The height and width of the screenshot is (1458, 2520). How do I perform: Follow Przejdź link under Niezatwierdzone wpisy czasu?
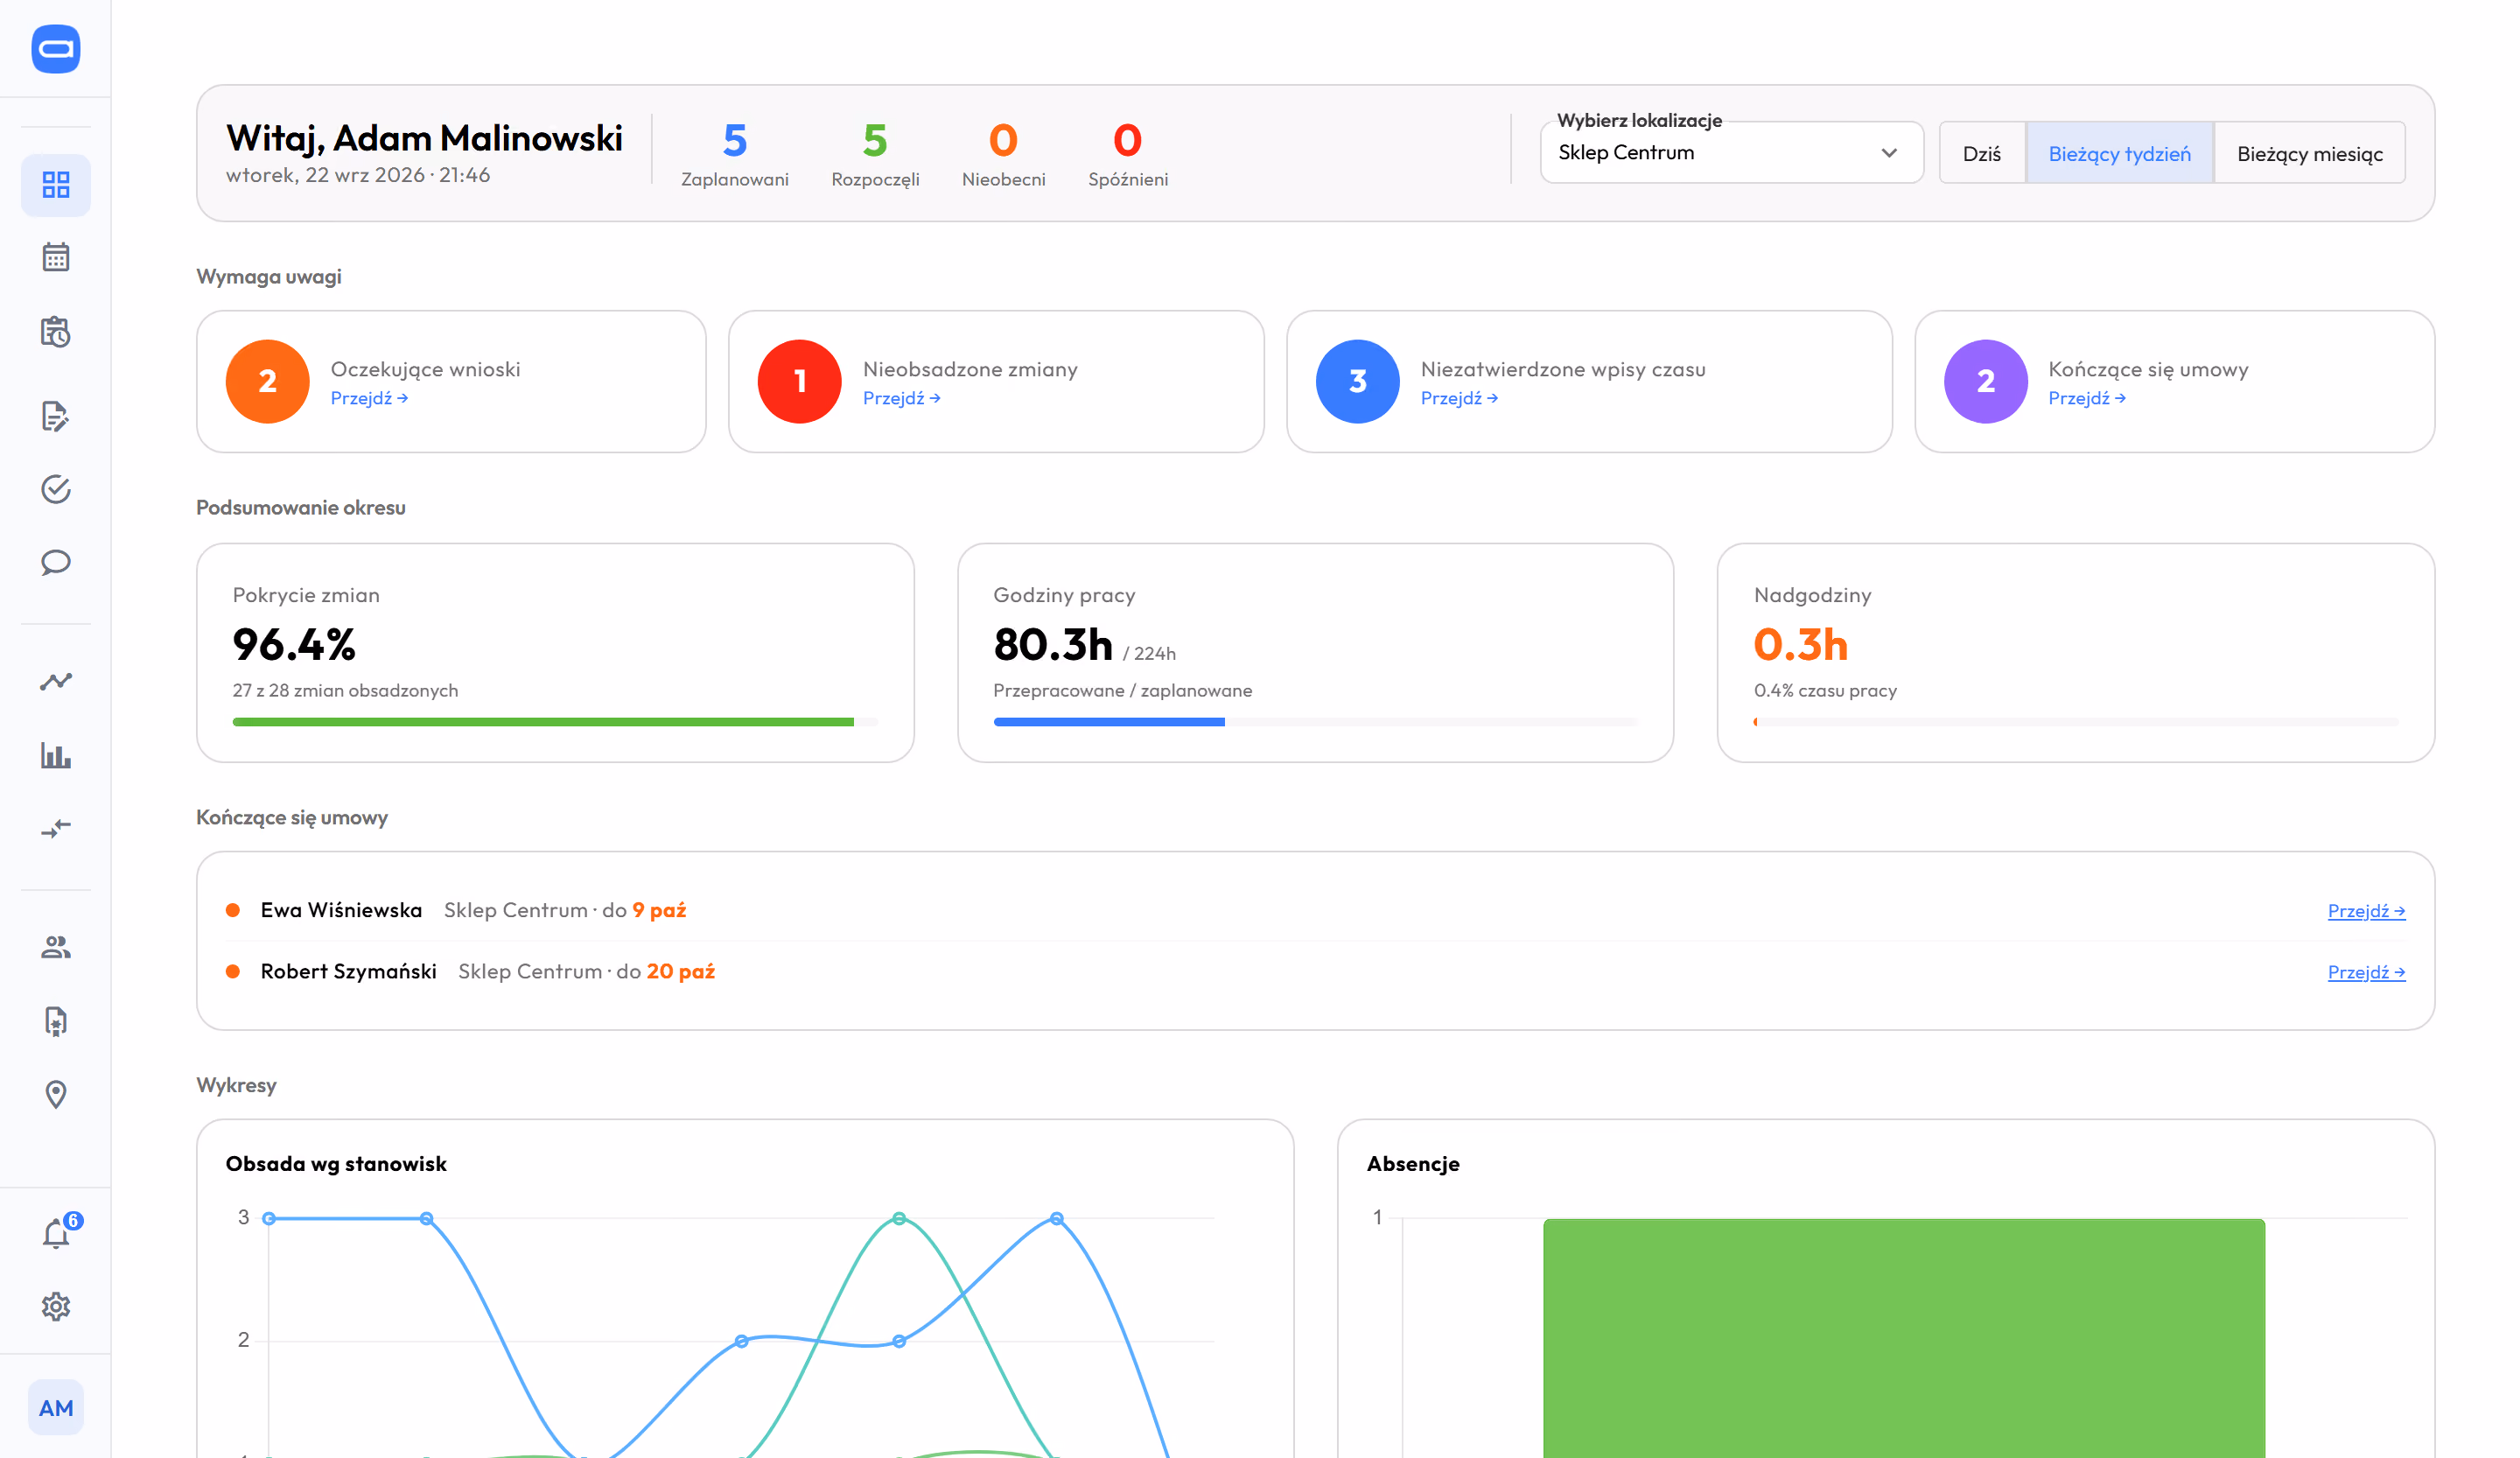click(1459, 398)
